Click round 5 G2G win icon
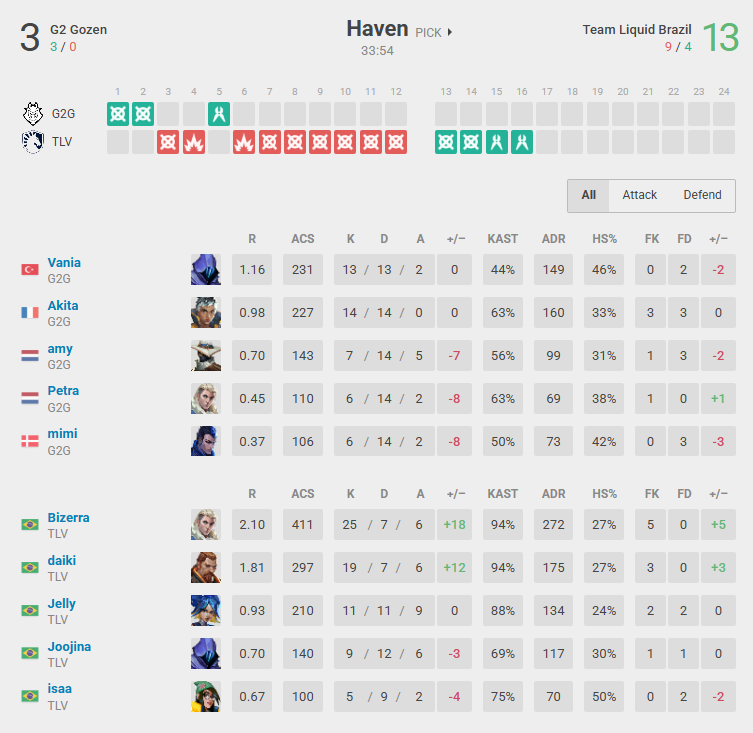The height and width of the screenshot is (733, 753). [x=220, y=114]
